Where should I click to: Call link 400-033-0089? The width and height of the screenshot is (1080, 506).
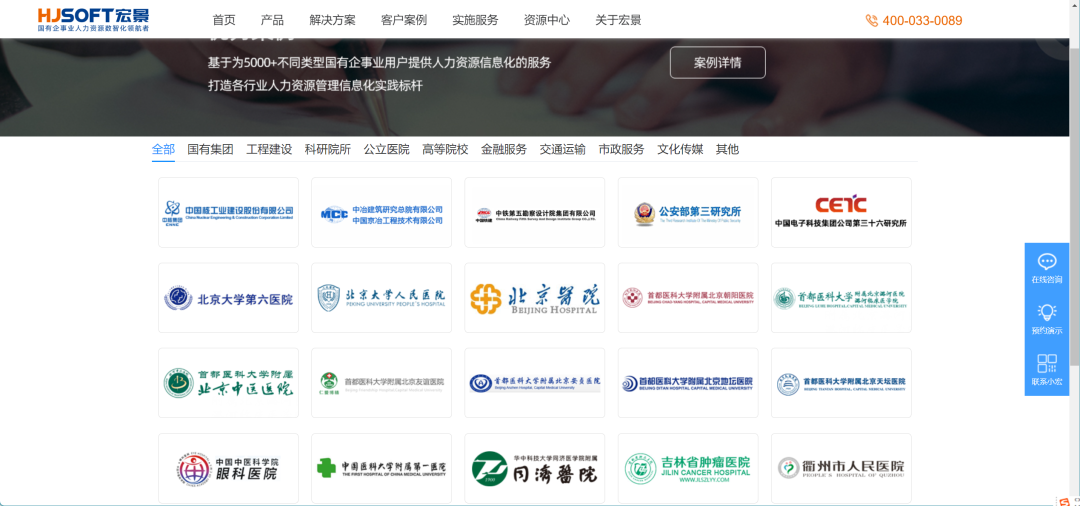(922, 21)
